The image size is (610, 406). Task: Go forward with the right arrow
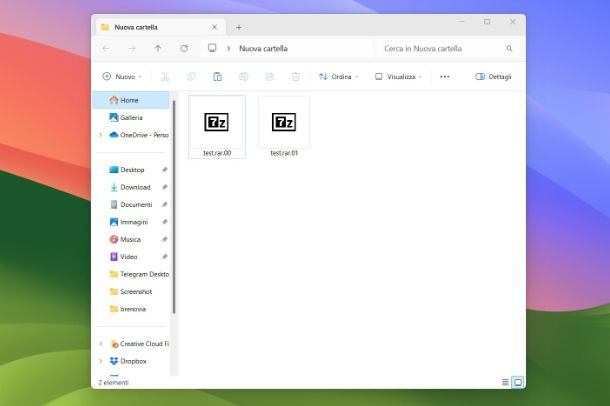pyautogui.click(x=132, y=48)
